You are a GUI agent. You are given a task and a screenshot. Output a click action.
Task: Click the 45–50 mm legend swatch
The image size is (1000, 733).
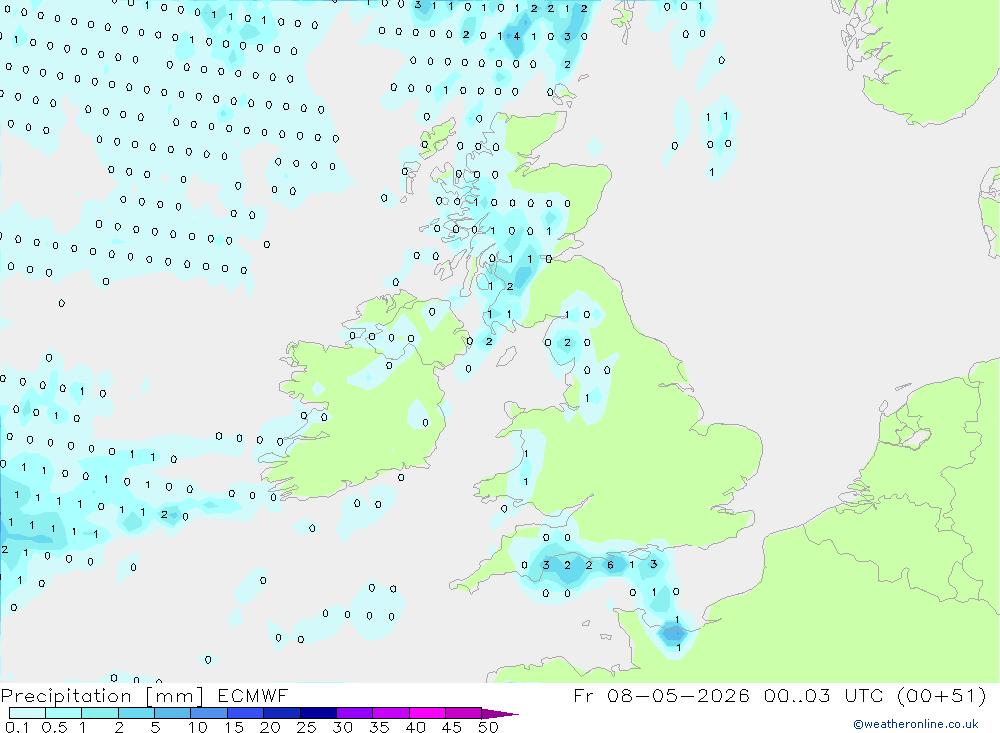tap(464, 713)
